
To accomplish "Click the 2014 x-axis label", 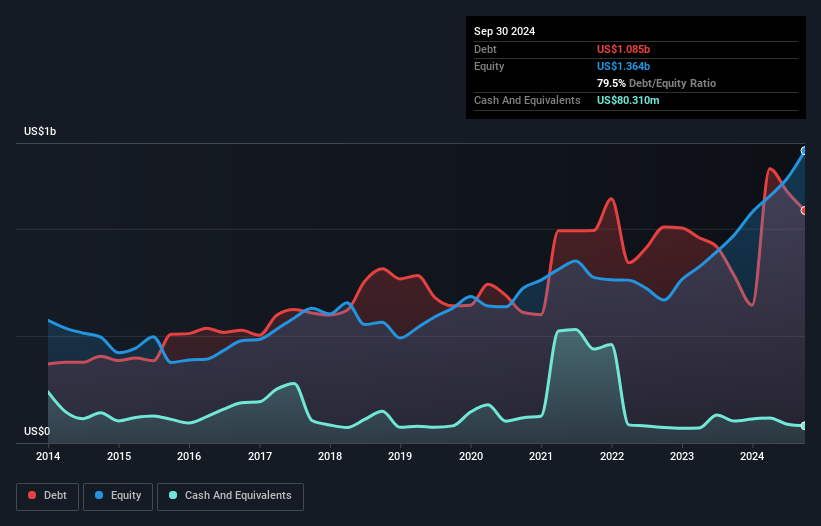I will [x=48, y=456].
